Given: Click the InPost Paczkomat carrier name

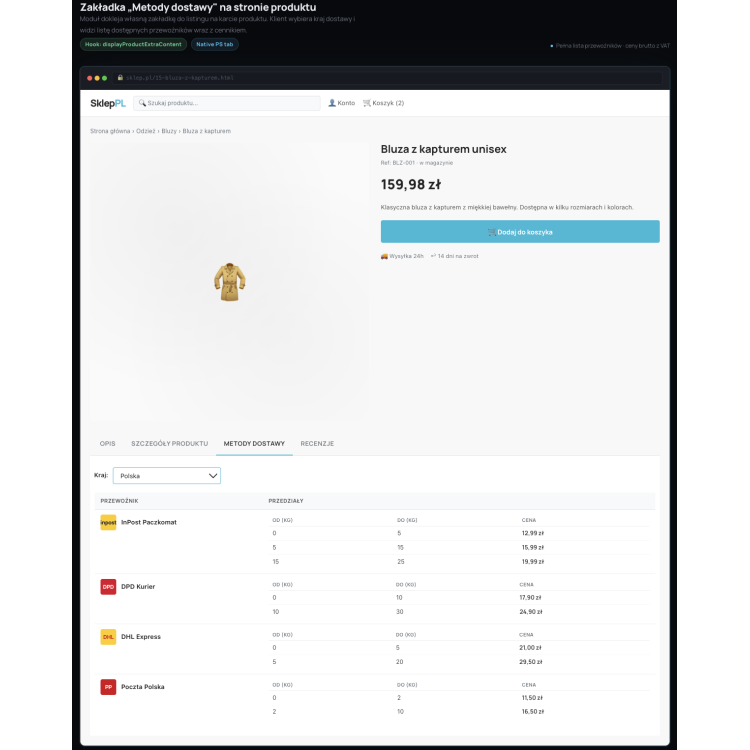Looking at the screenshot, I should point(149,523).
